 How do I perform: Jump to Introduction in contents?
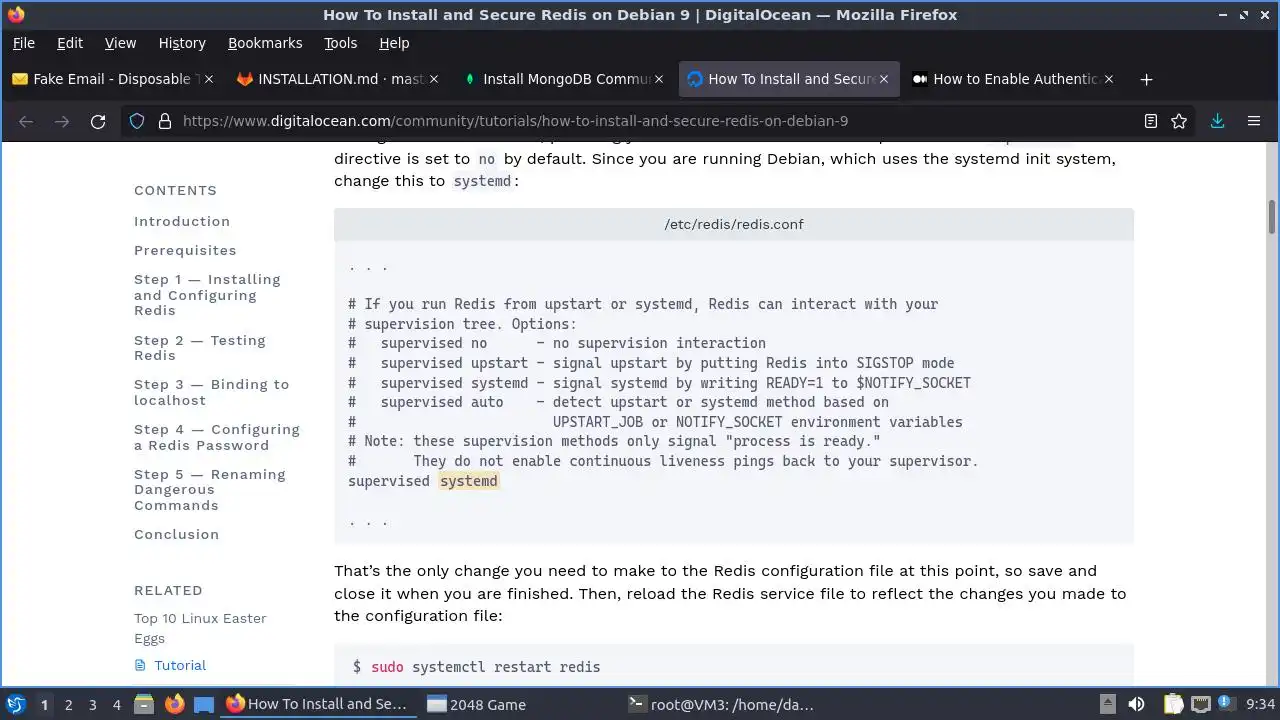[x=182, y=221]
